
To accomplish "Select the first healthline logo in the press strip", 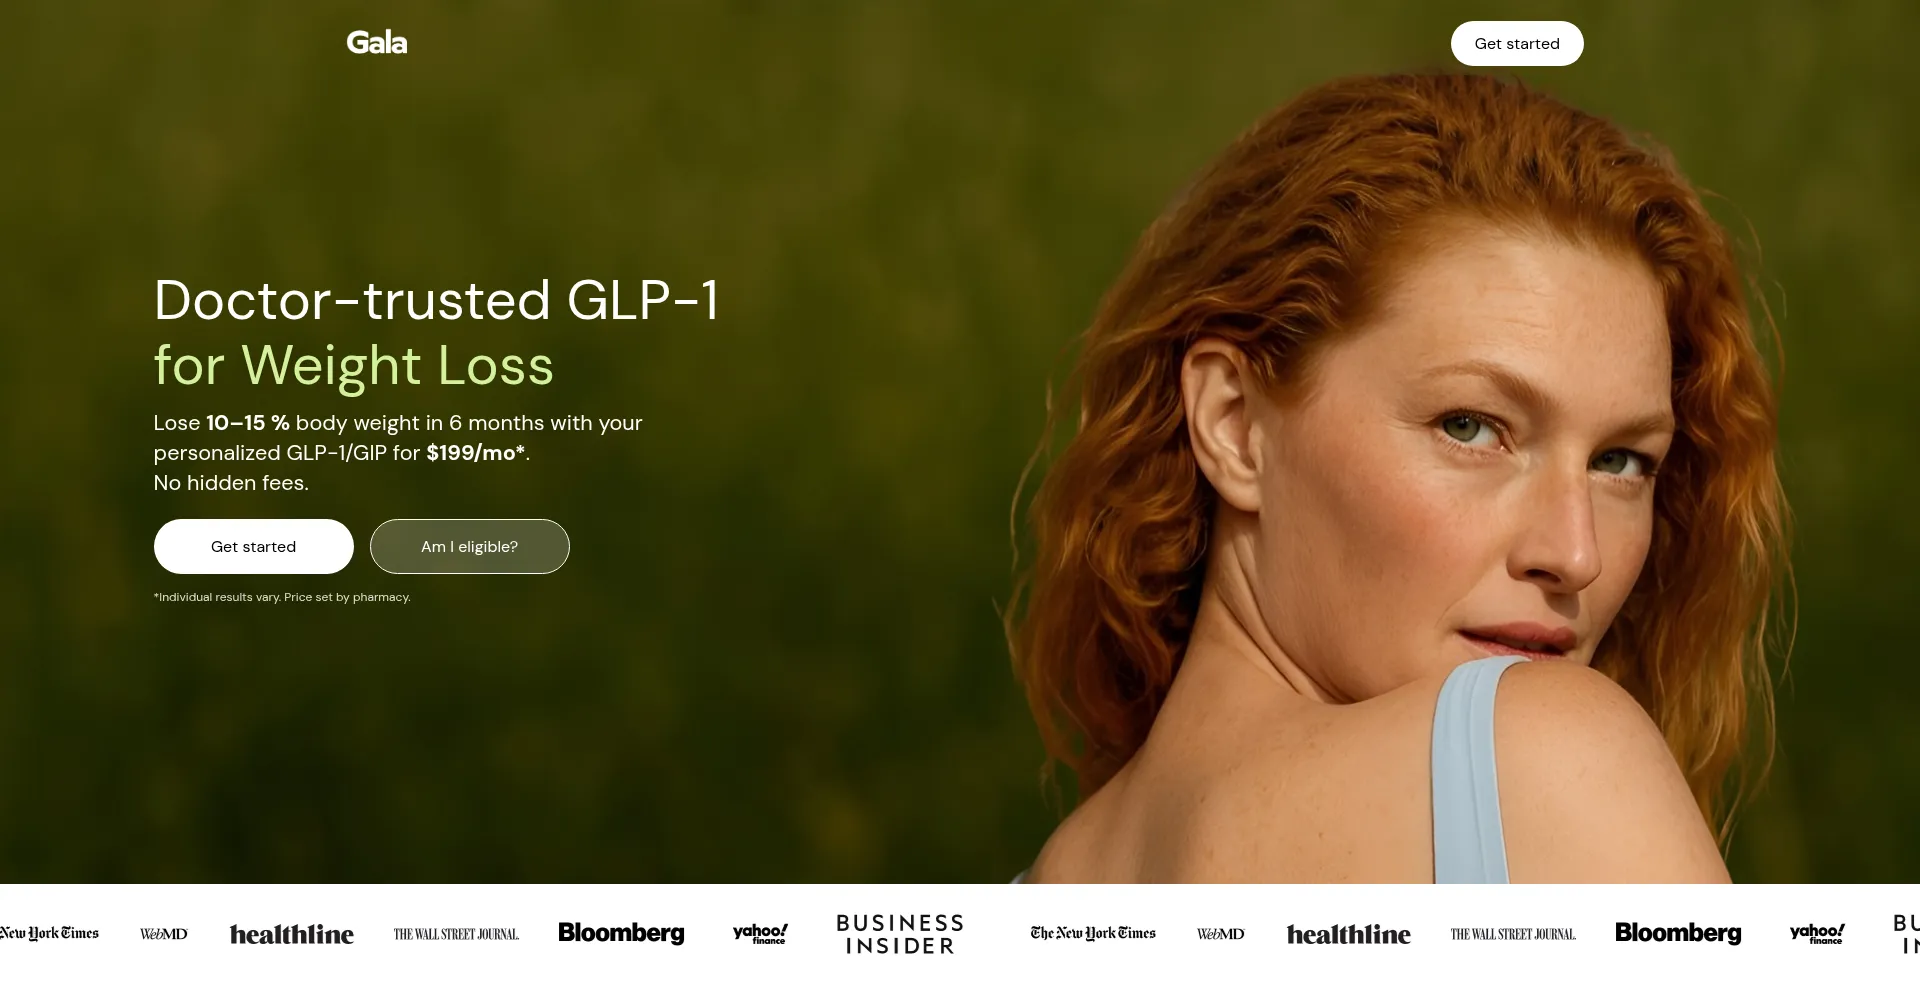I will click(292, 934).
